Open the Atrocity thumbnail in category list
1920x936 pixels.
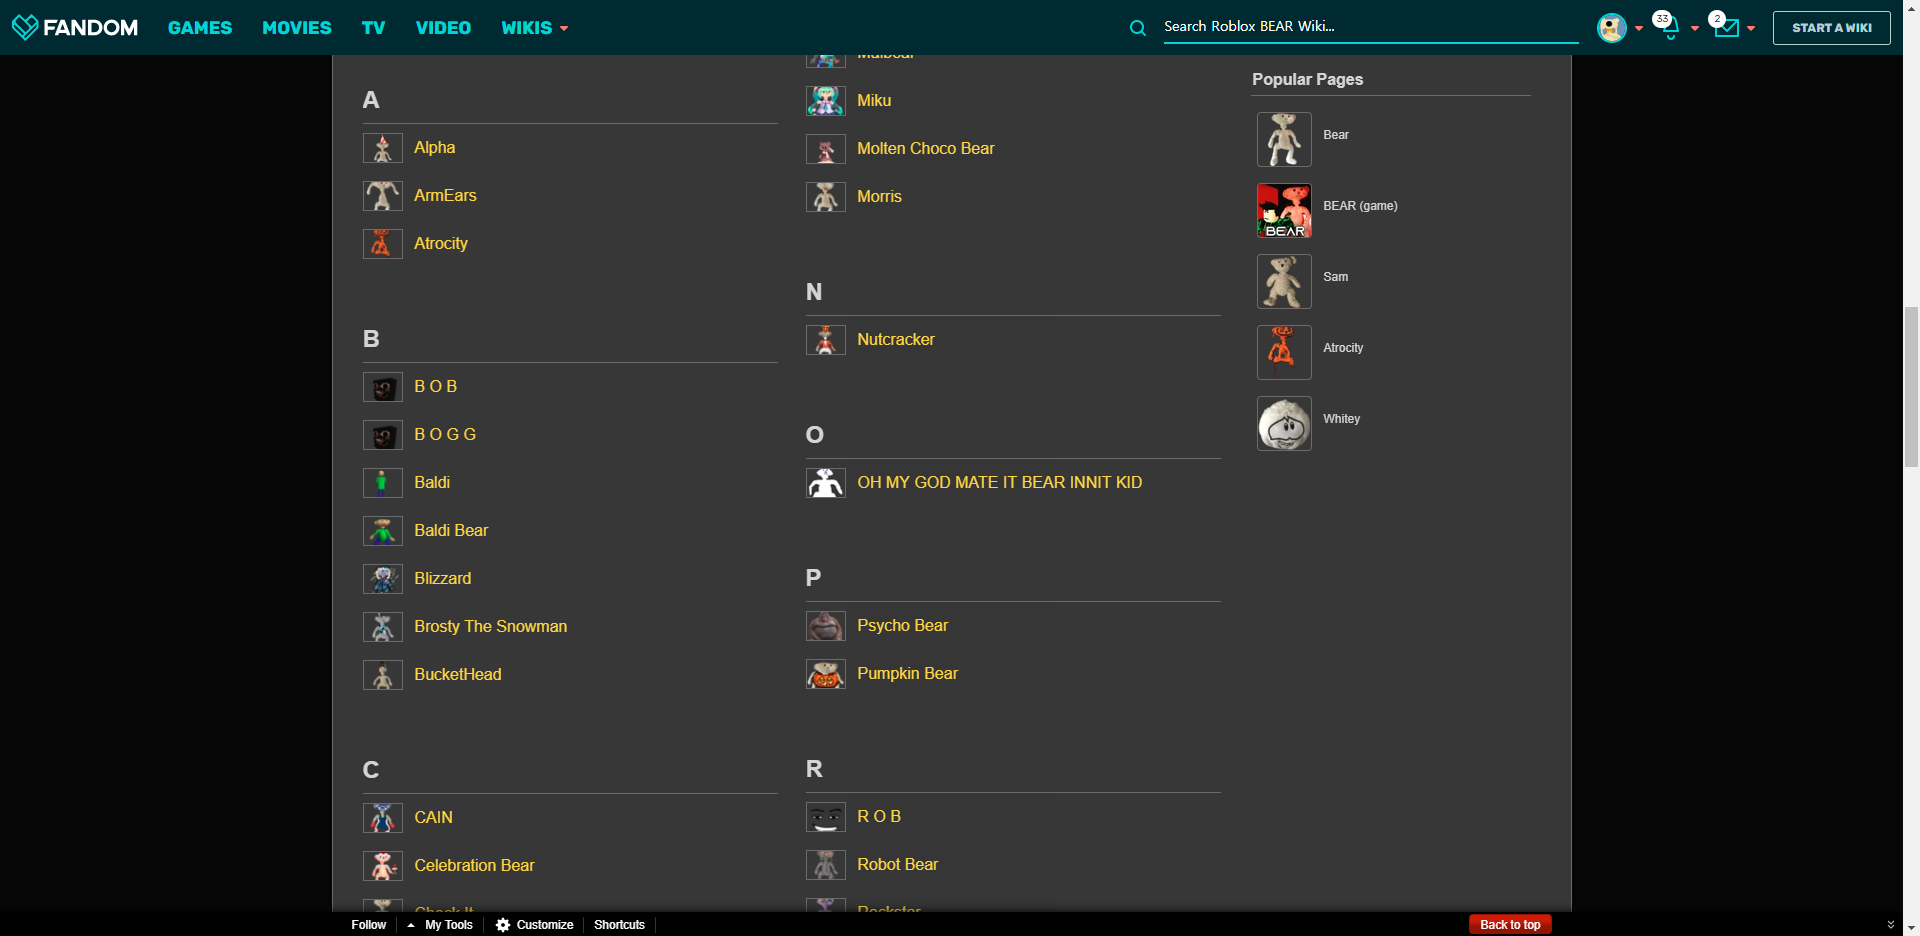[x=383, y=244]
